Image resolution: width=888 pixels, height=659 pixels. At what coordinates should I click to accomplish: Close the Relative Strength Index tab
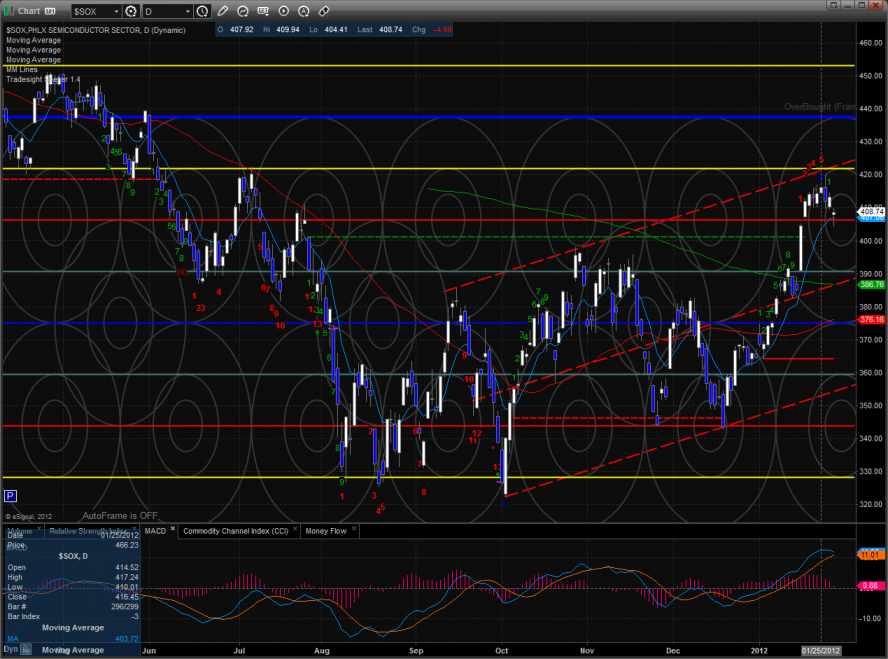(x=135, y=529)
